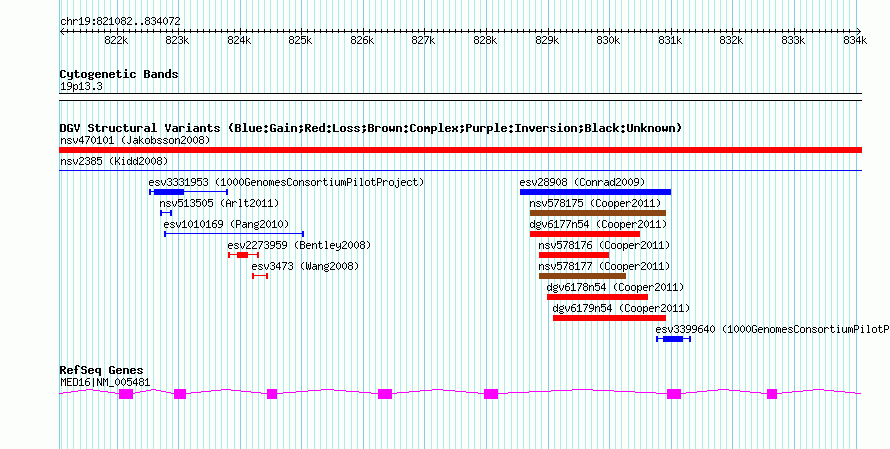Click the 829k ruler tick label
The height and width of the screenshot is (449, 890).
(x=547, y=41)
